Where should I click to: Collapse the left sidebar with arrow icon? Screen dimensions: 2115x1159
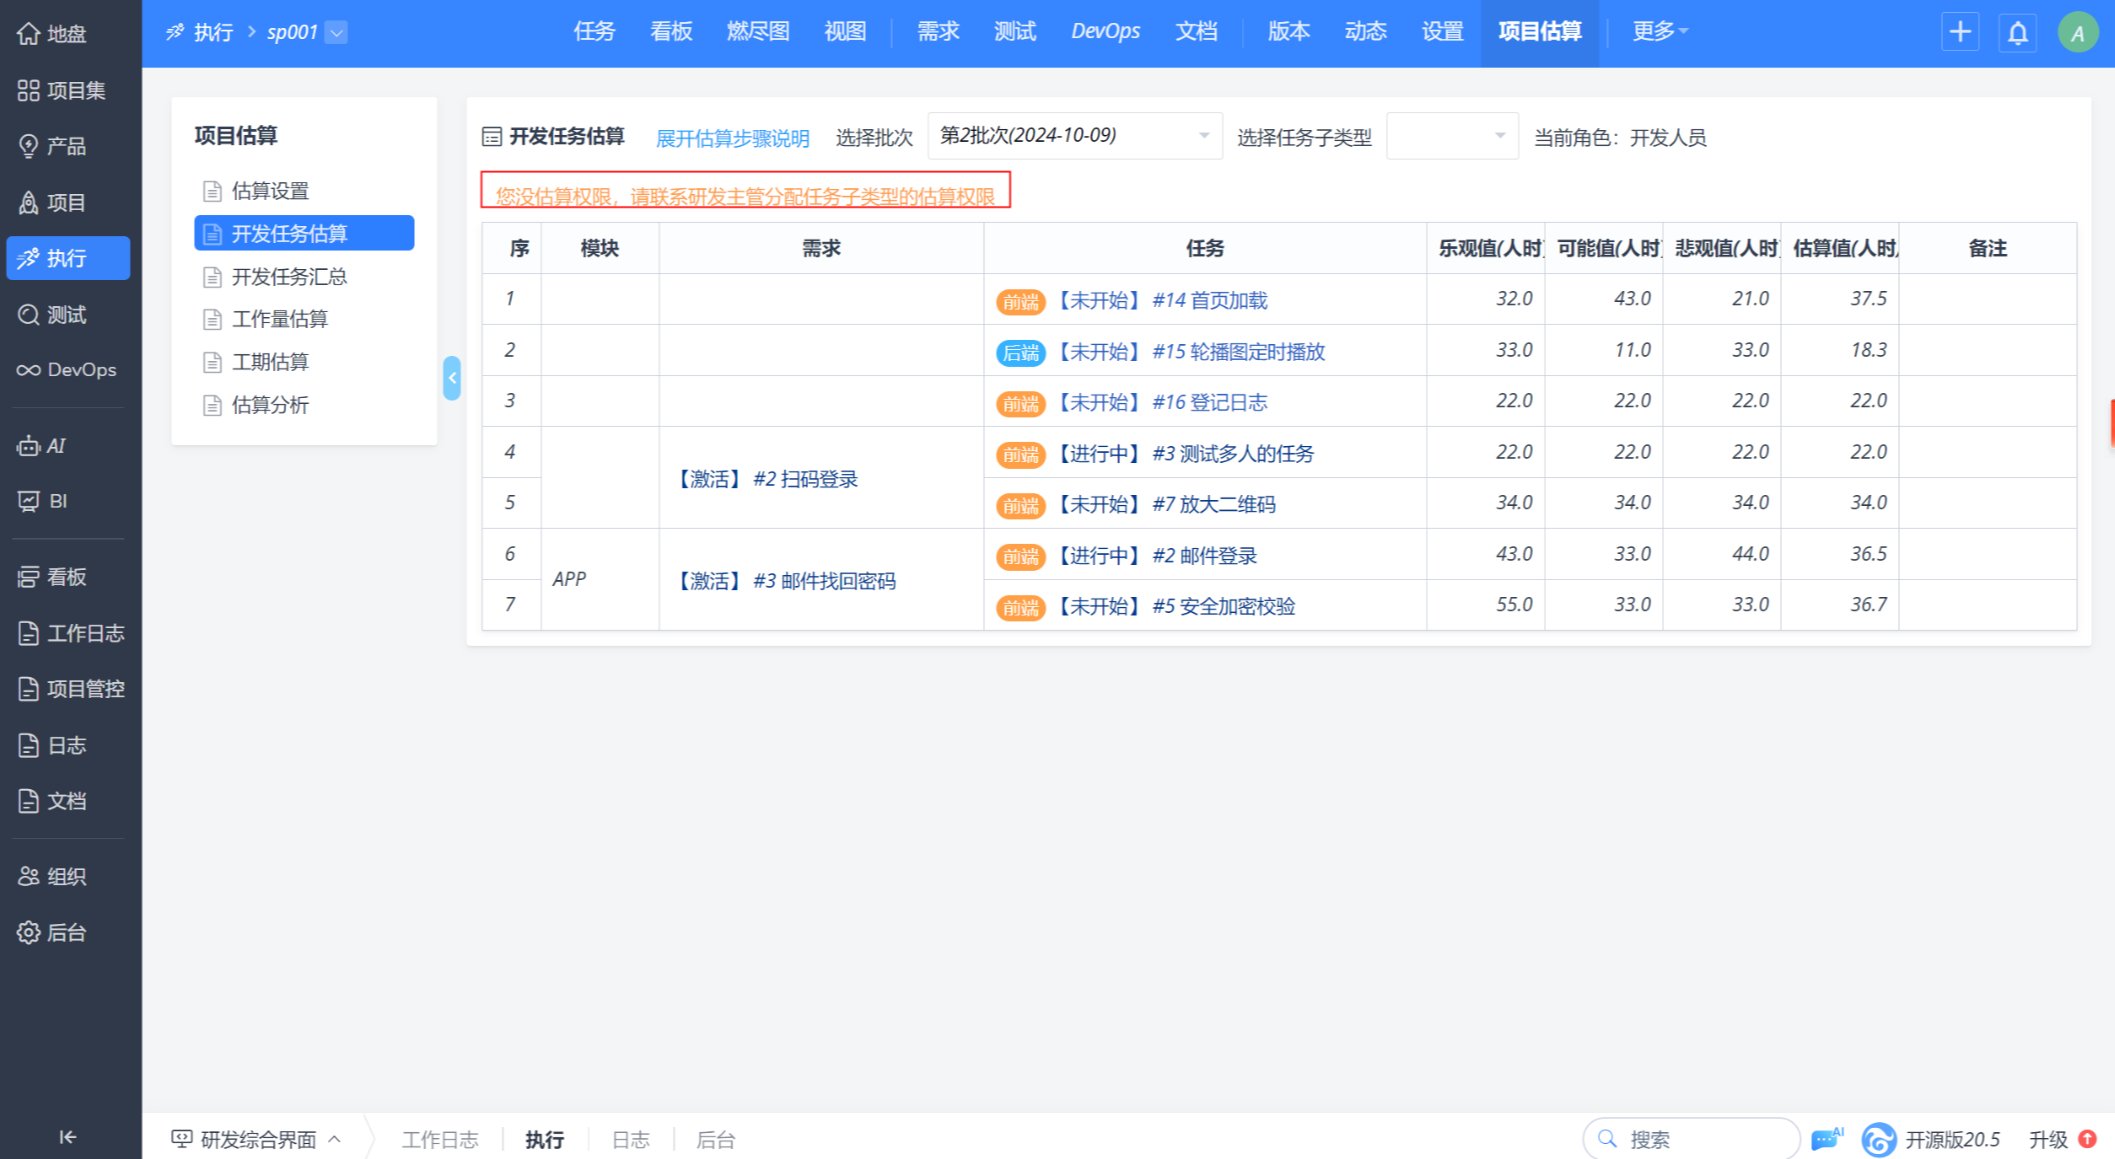tap(67, 1137)
